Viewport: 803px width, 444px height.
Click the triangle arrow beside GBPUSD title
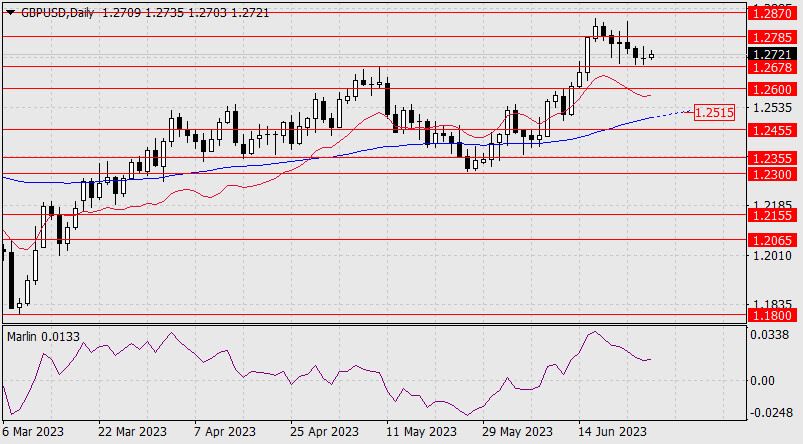(11, 11)
